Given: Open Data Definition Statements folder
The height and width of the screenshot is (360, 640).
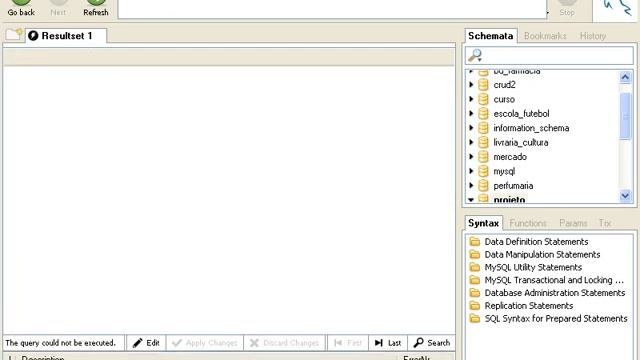Looking at the screenshot, I should [x=536, y=242].
